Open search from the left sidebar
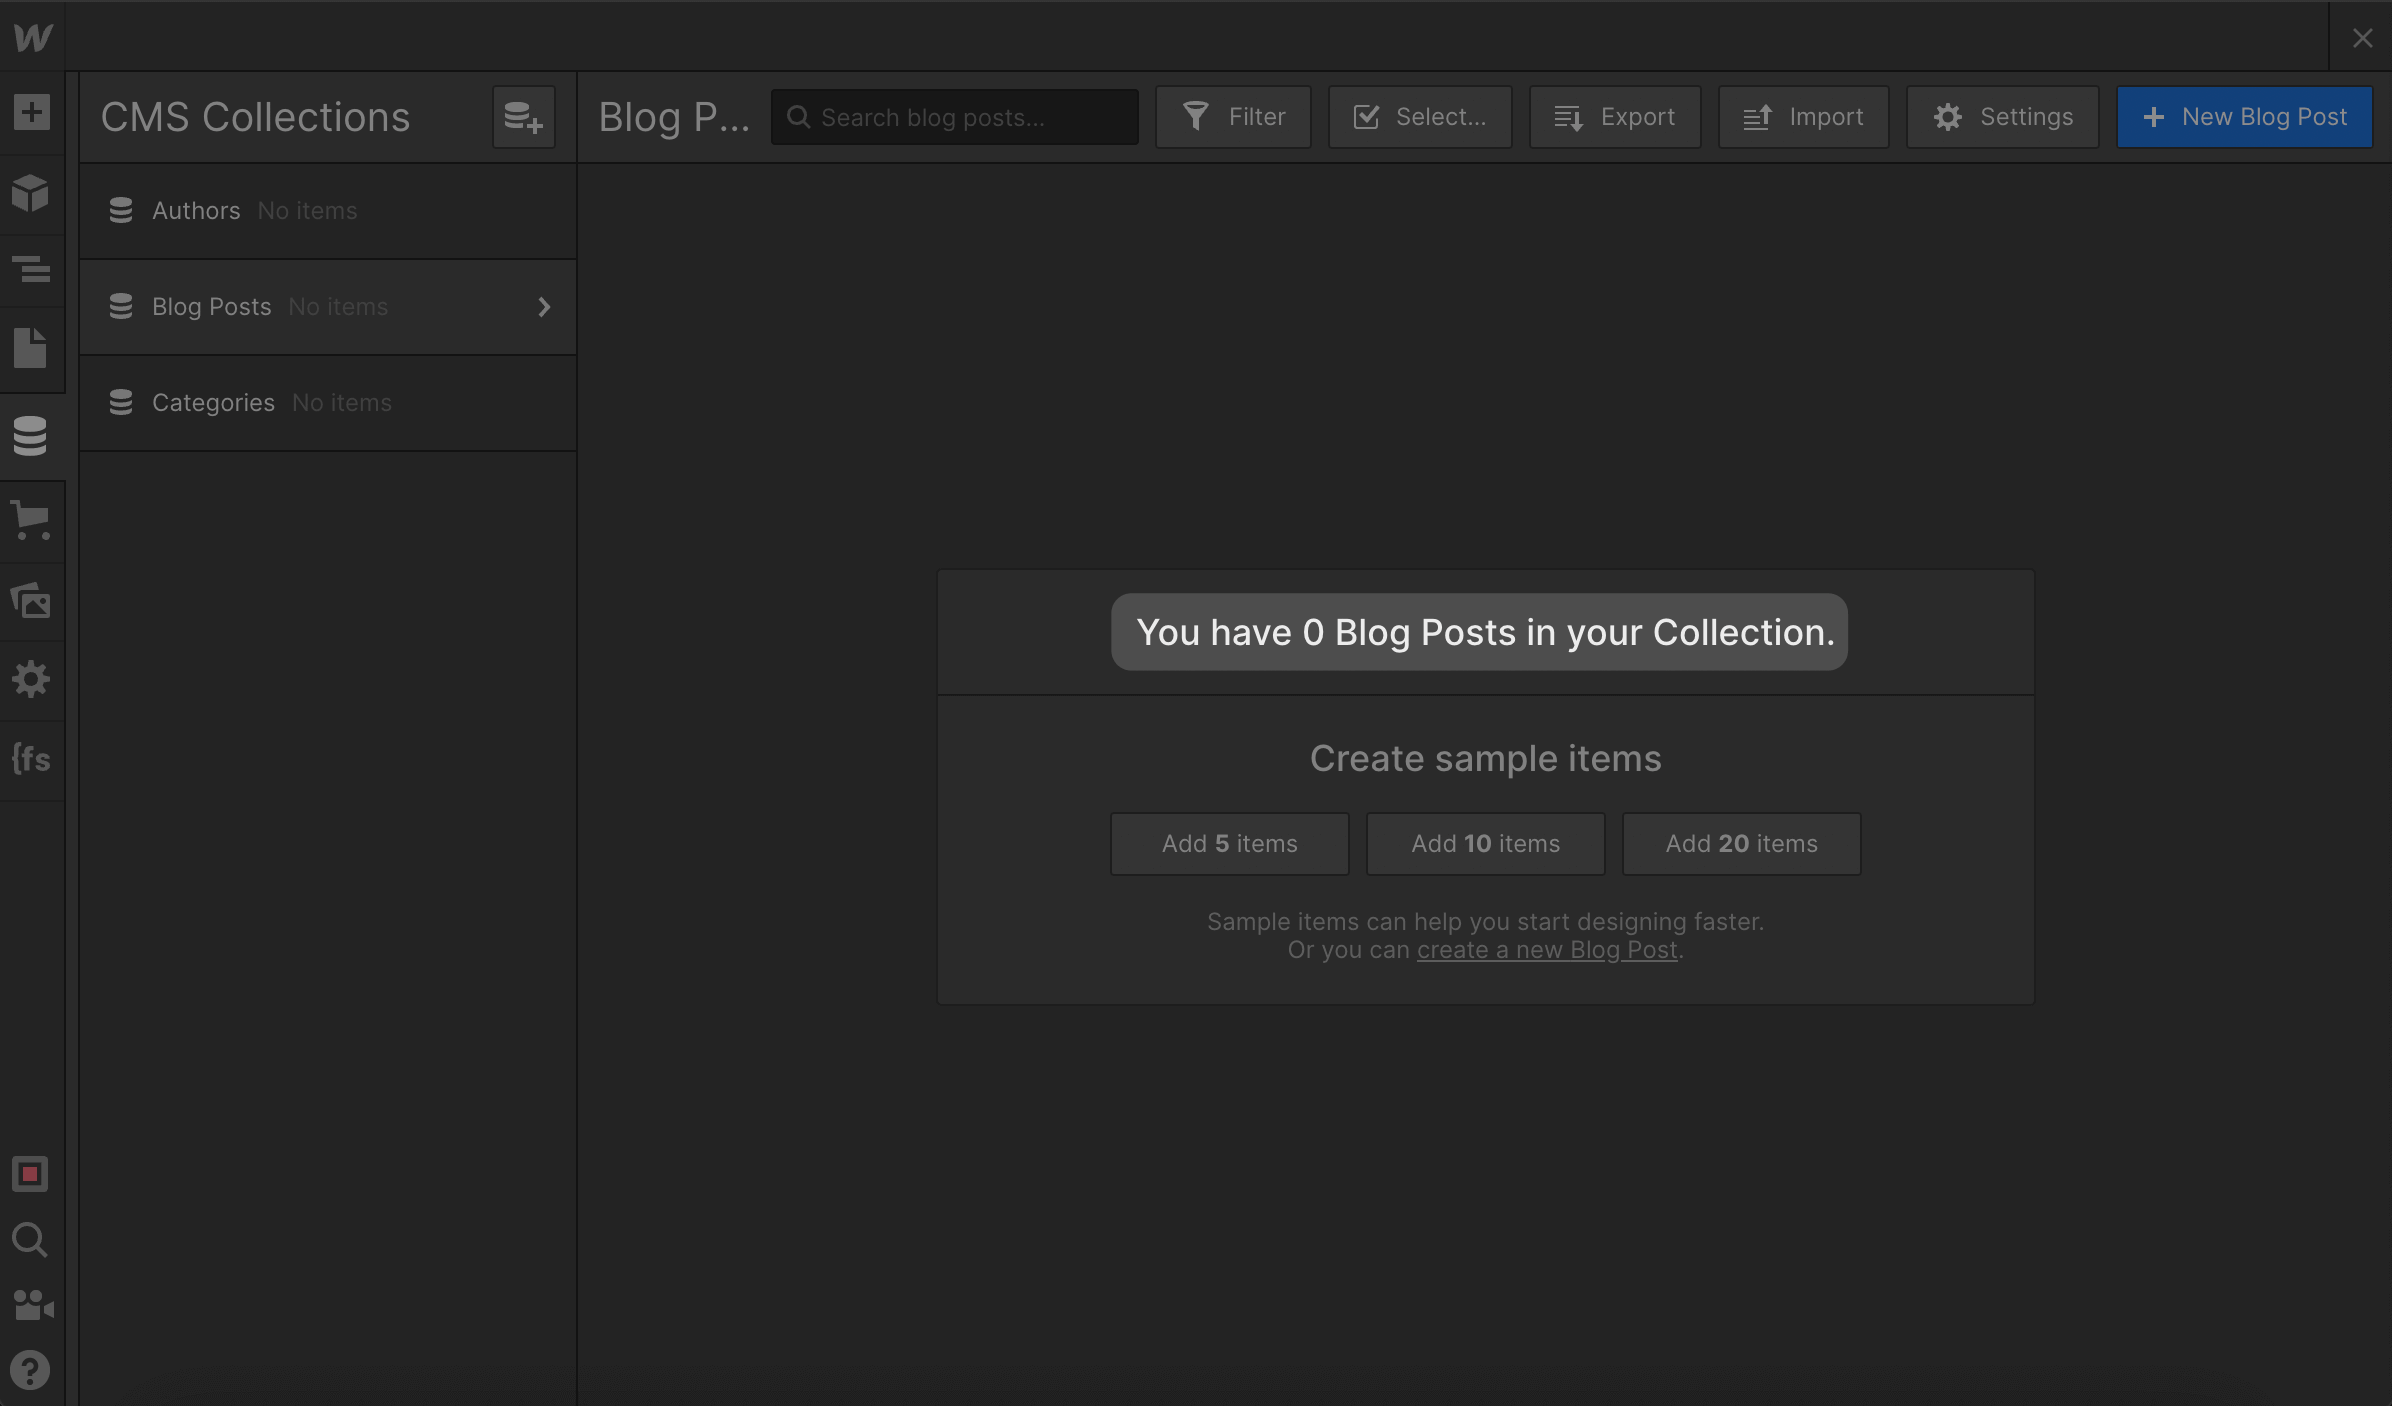 tap(29, 1240)
